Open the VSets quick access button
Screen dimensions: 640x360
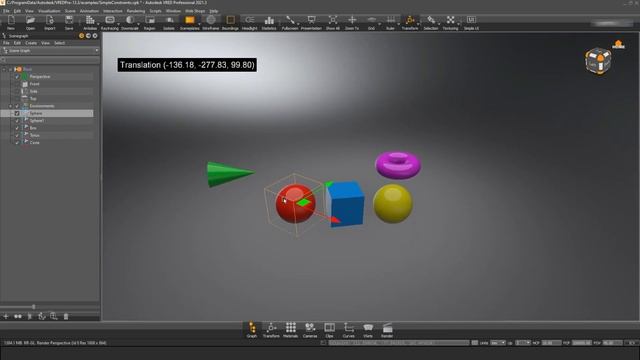pyautogui.click(x=368, y=330)
